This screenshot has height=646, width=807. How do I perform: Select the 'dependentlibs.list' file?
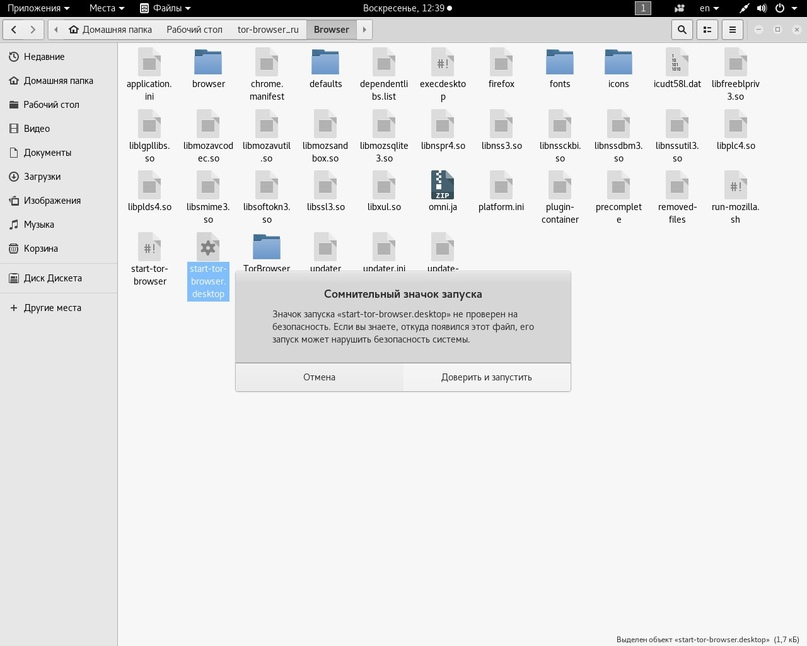click(x=384, y=75)
